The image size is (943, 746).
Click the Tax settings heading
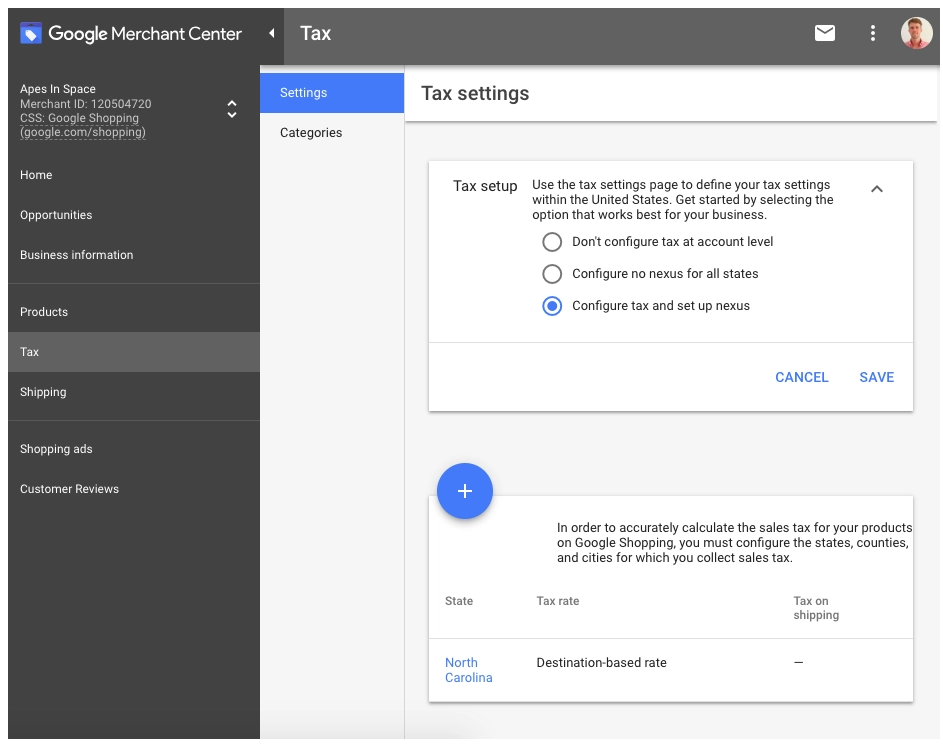(x=475, y=93)
